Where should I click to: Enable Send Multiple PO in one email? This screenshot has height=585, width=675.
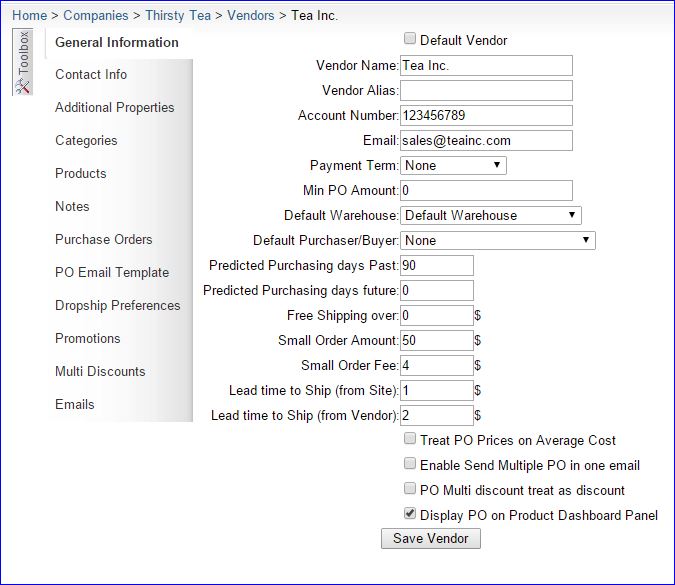(x=410, y=464)
